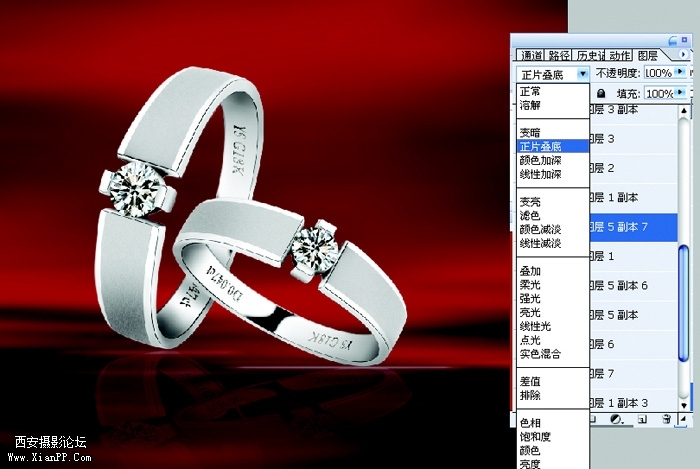This screenshot has width=700, height=469.
Task: Create new fill or adjustment layer icon
Action: [x=616, y=419]
